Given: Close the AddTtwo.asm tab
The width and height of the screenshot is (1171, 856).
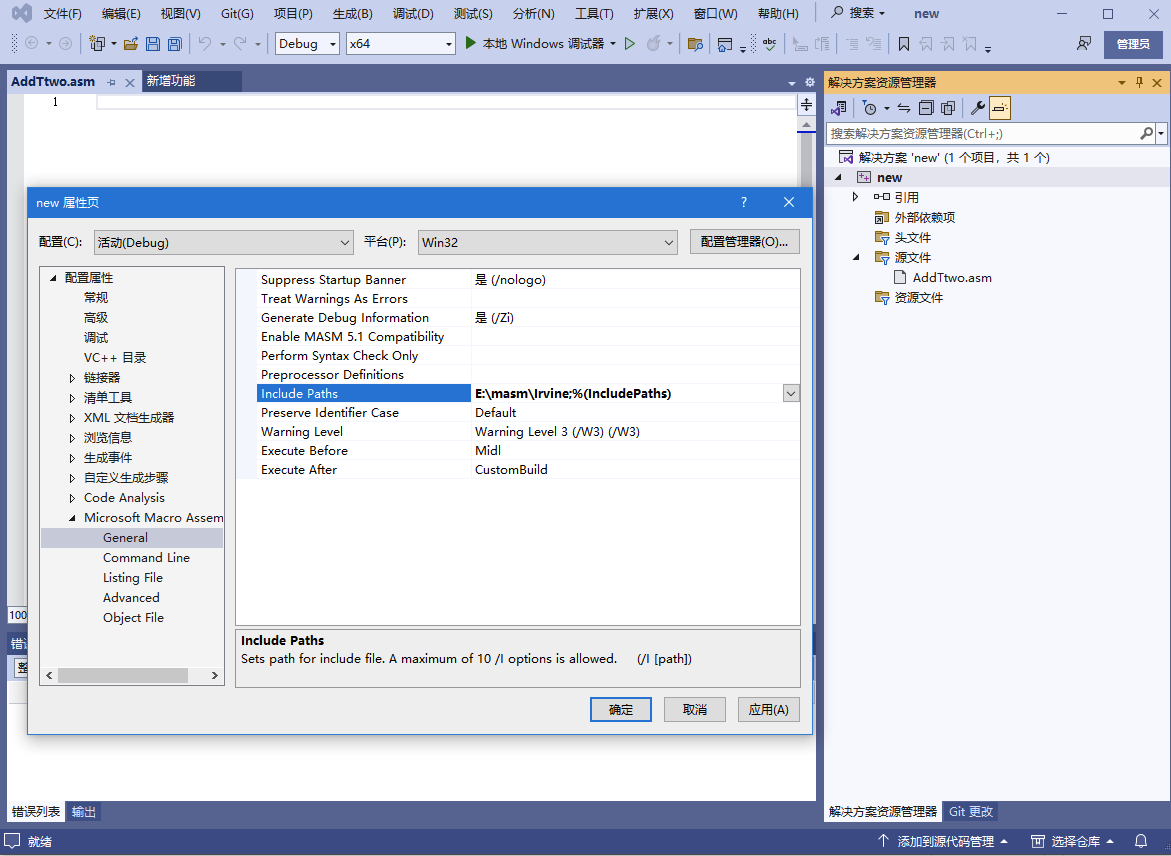Looking at the screenshot, I should pyautogui.click(x=130, y=82).
